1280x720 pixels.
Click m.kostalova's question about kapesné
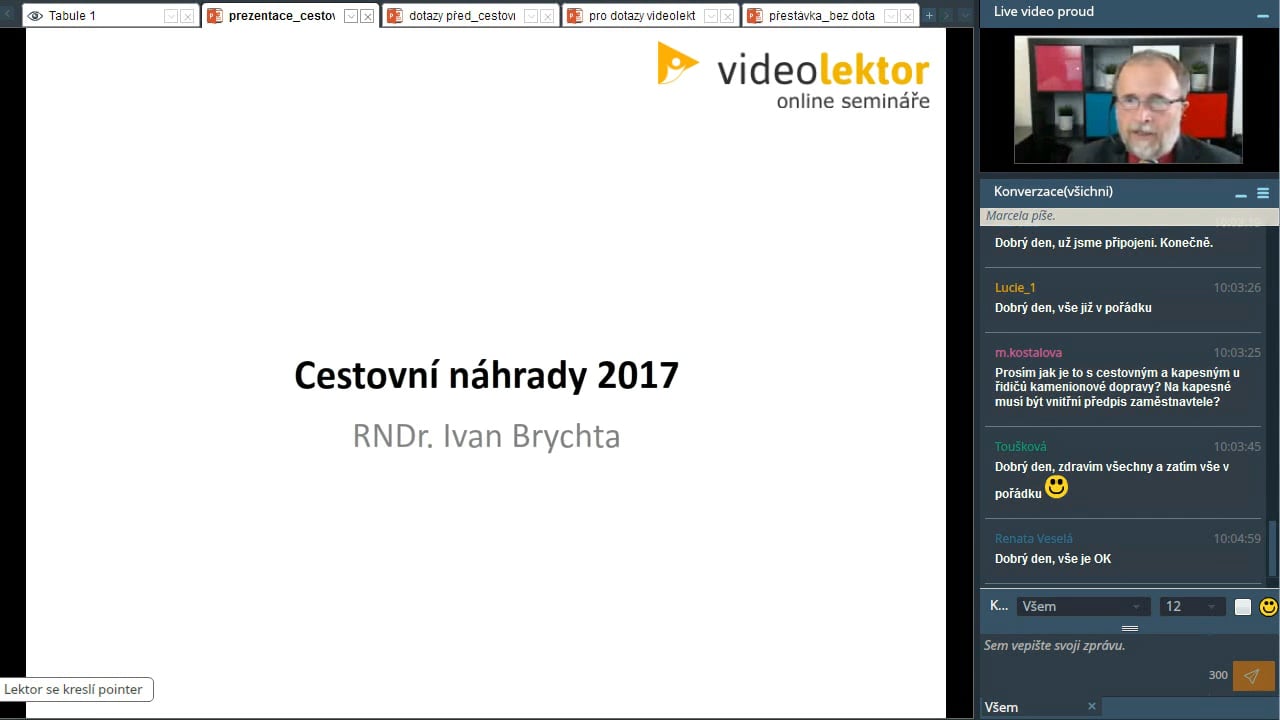click(x=1117, y=387)
